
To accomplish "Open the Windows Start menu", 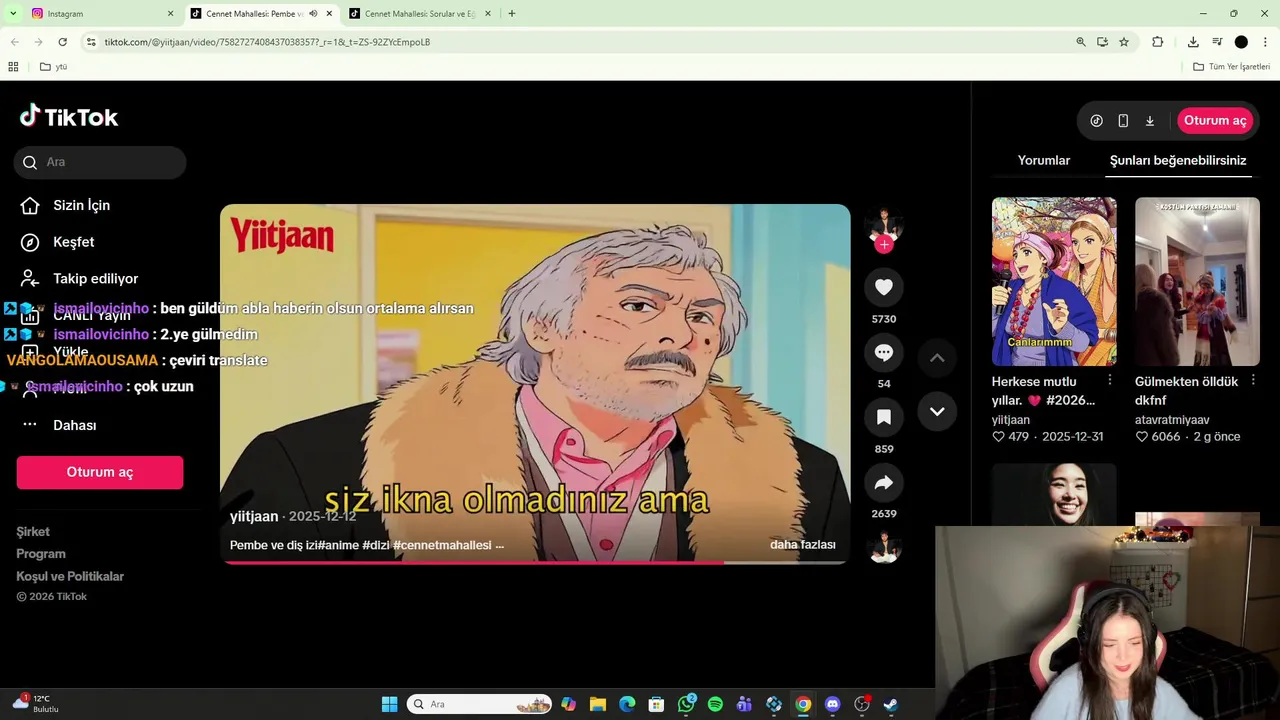I will 389,704.
